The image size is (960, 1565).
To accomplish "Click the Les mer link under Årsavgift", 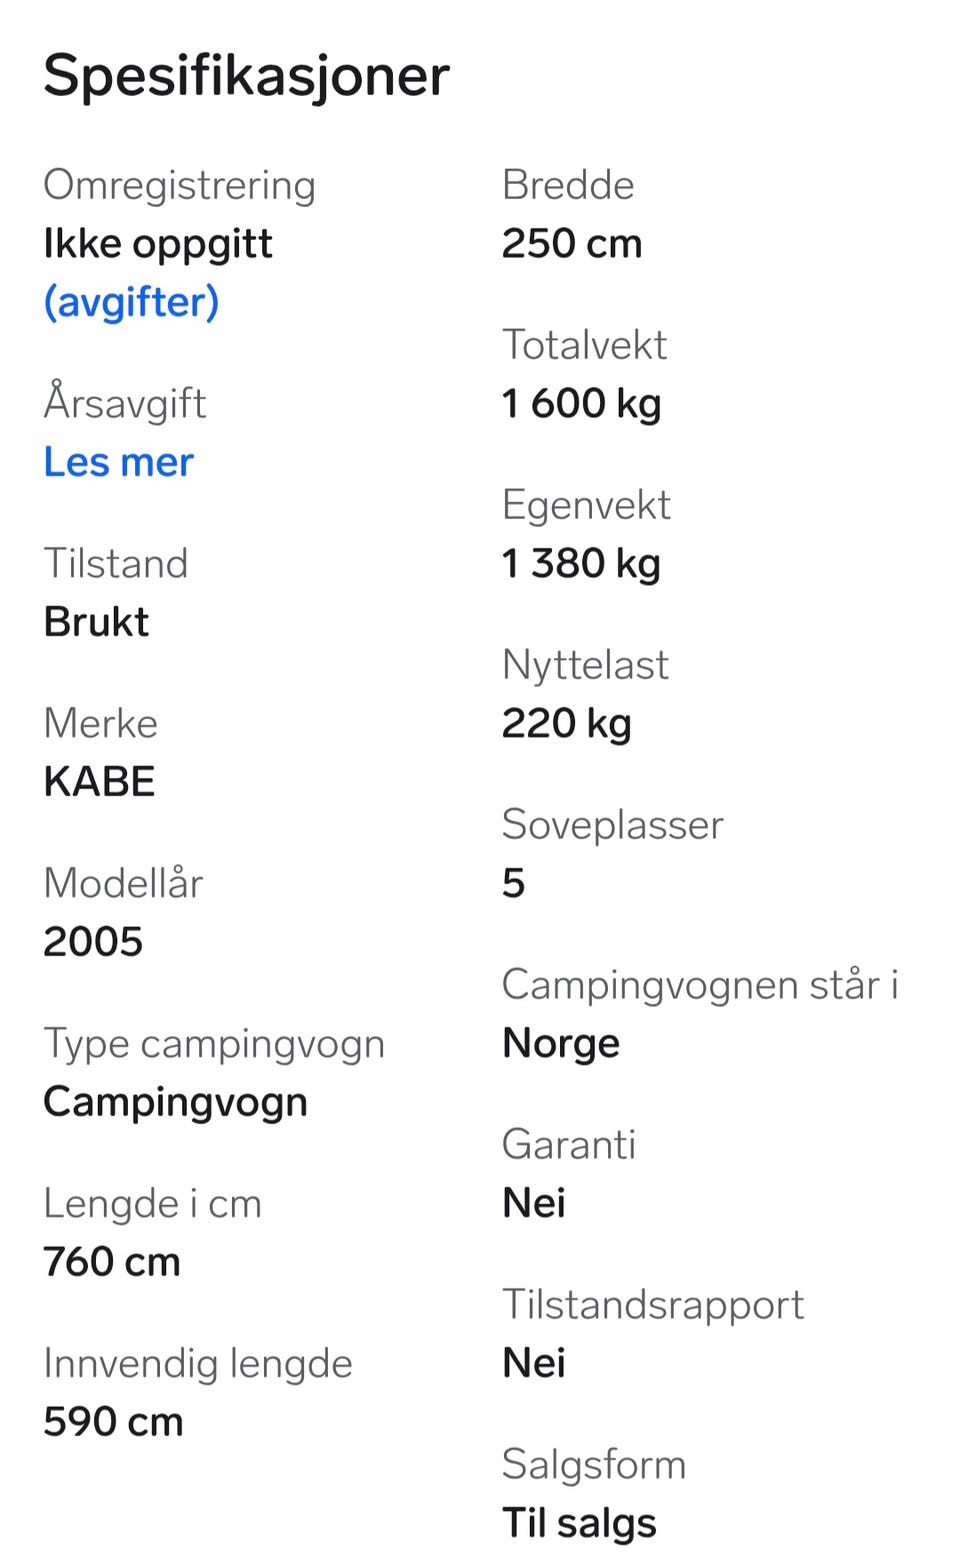I will coord(118,462).
